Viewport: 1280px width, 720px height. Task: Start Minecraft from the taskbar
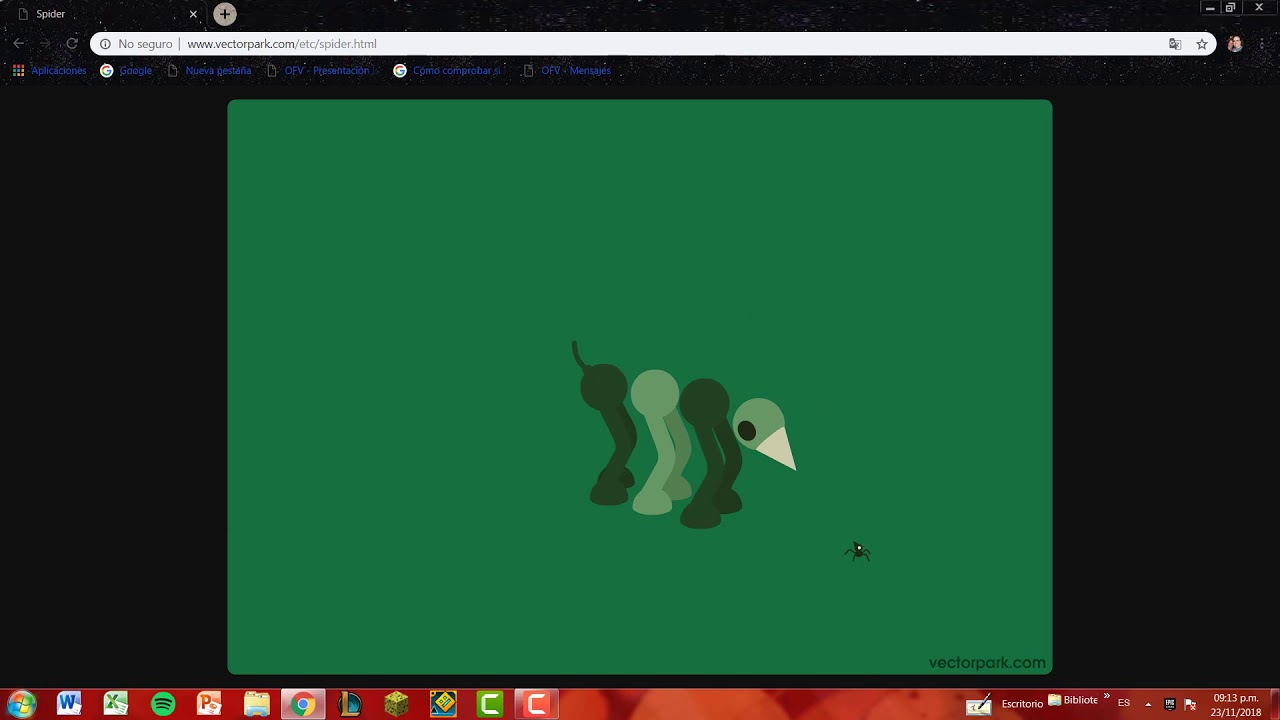click(395, 703)
